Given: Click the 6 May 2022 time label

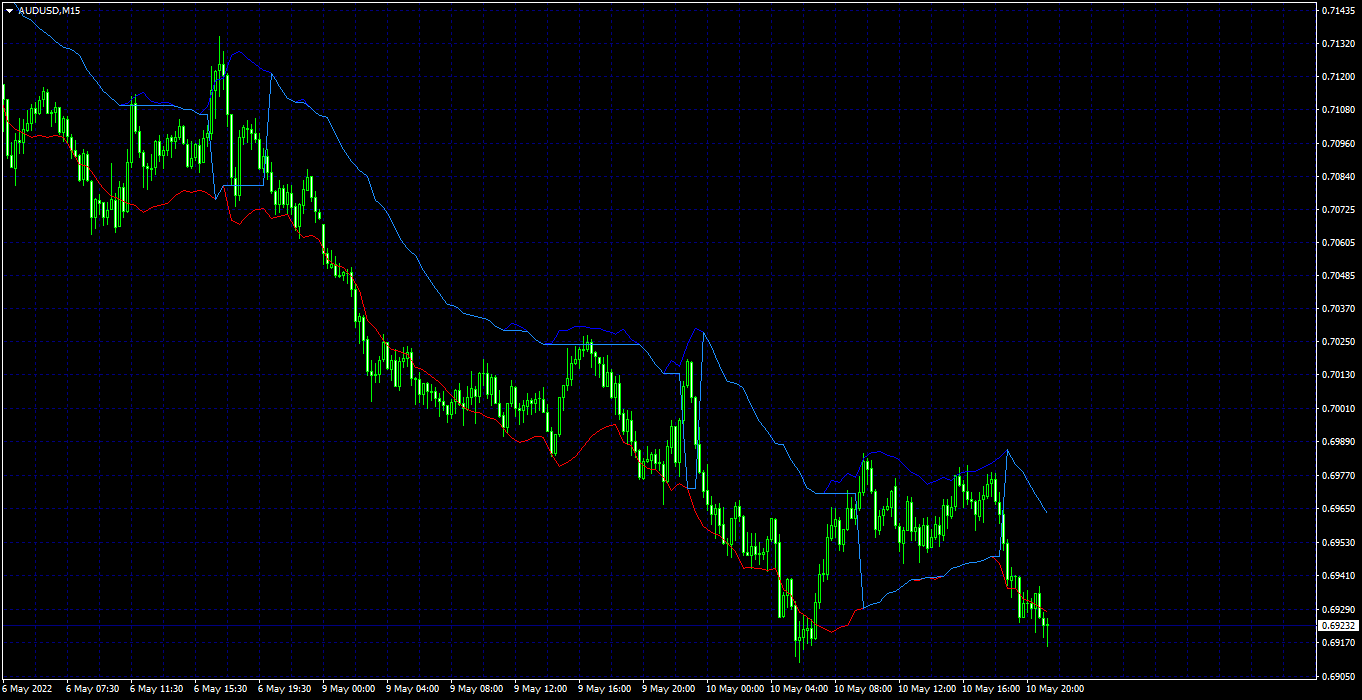Looking at the screenshot, I should point(27,688).
